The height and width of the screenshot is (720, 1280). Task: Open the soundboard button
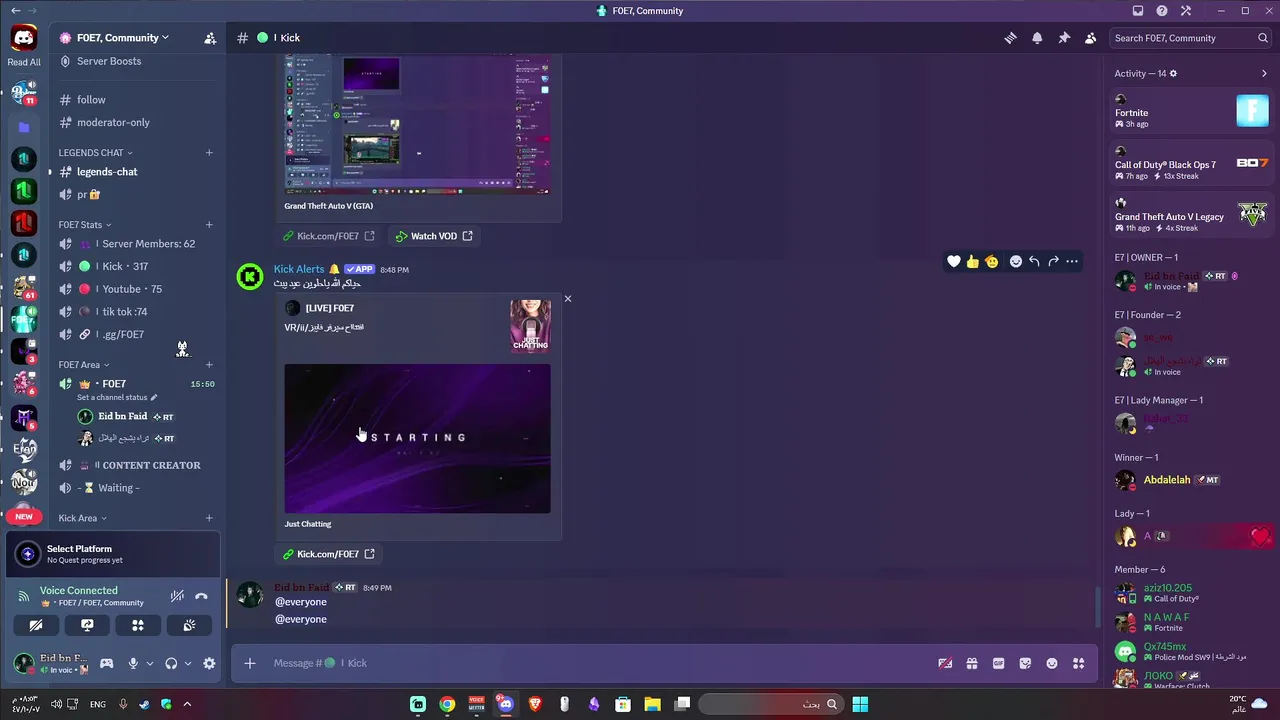[189, 625]
